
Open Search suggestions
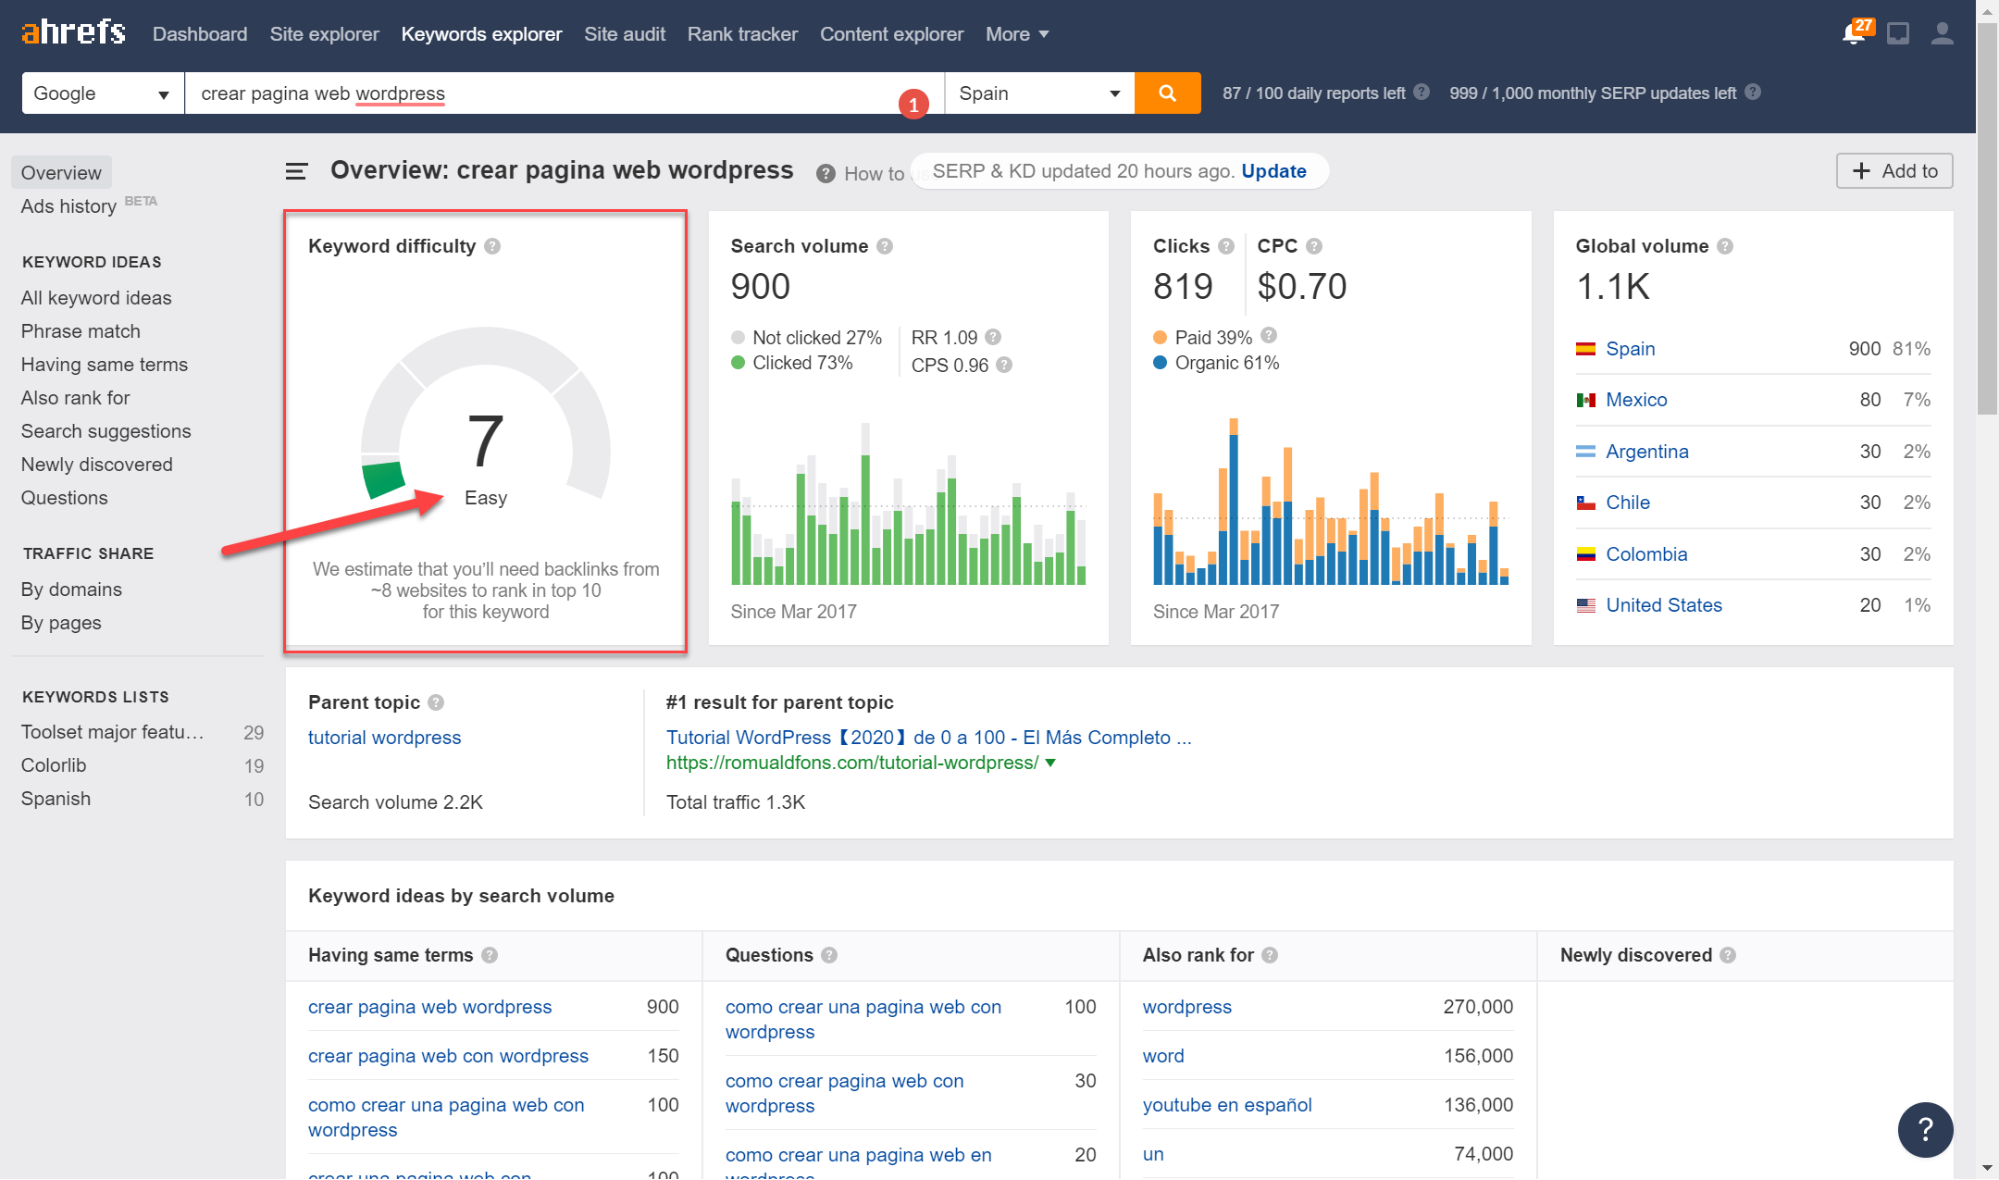[106, 431]
